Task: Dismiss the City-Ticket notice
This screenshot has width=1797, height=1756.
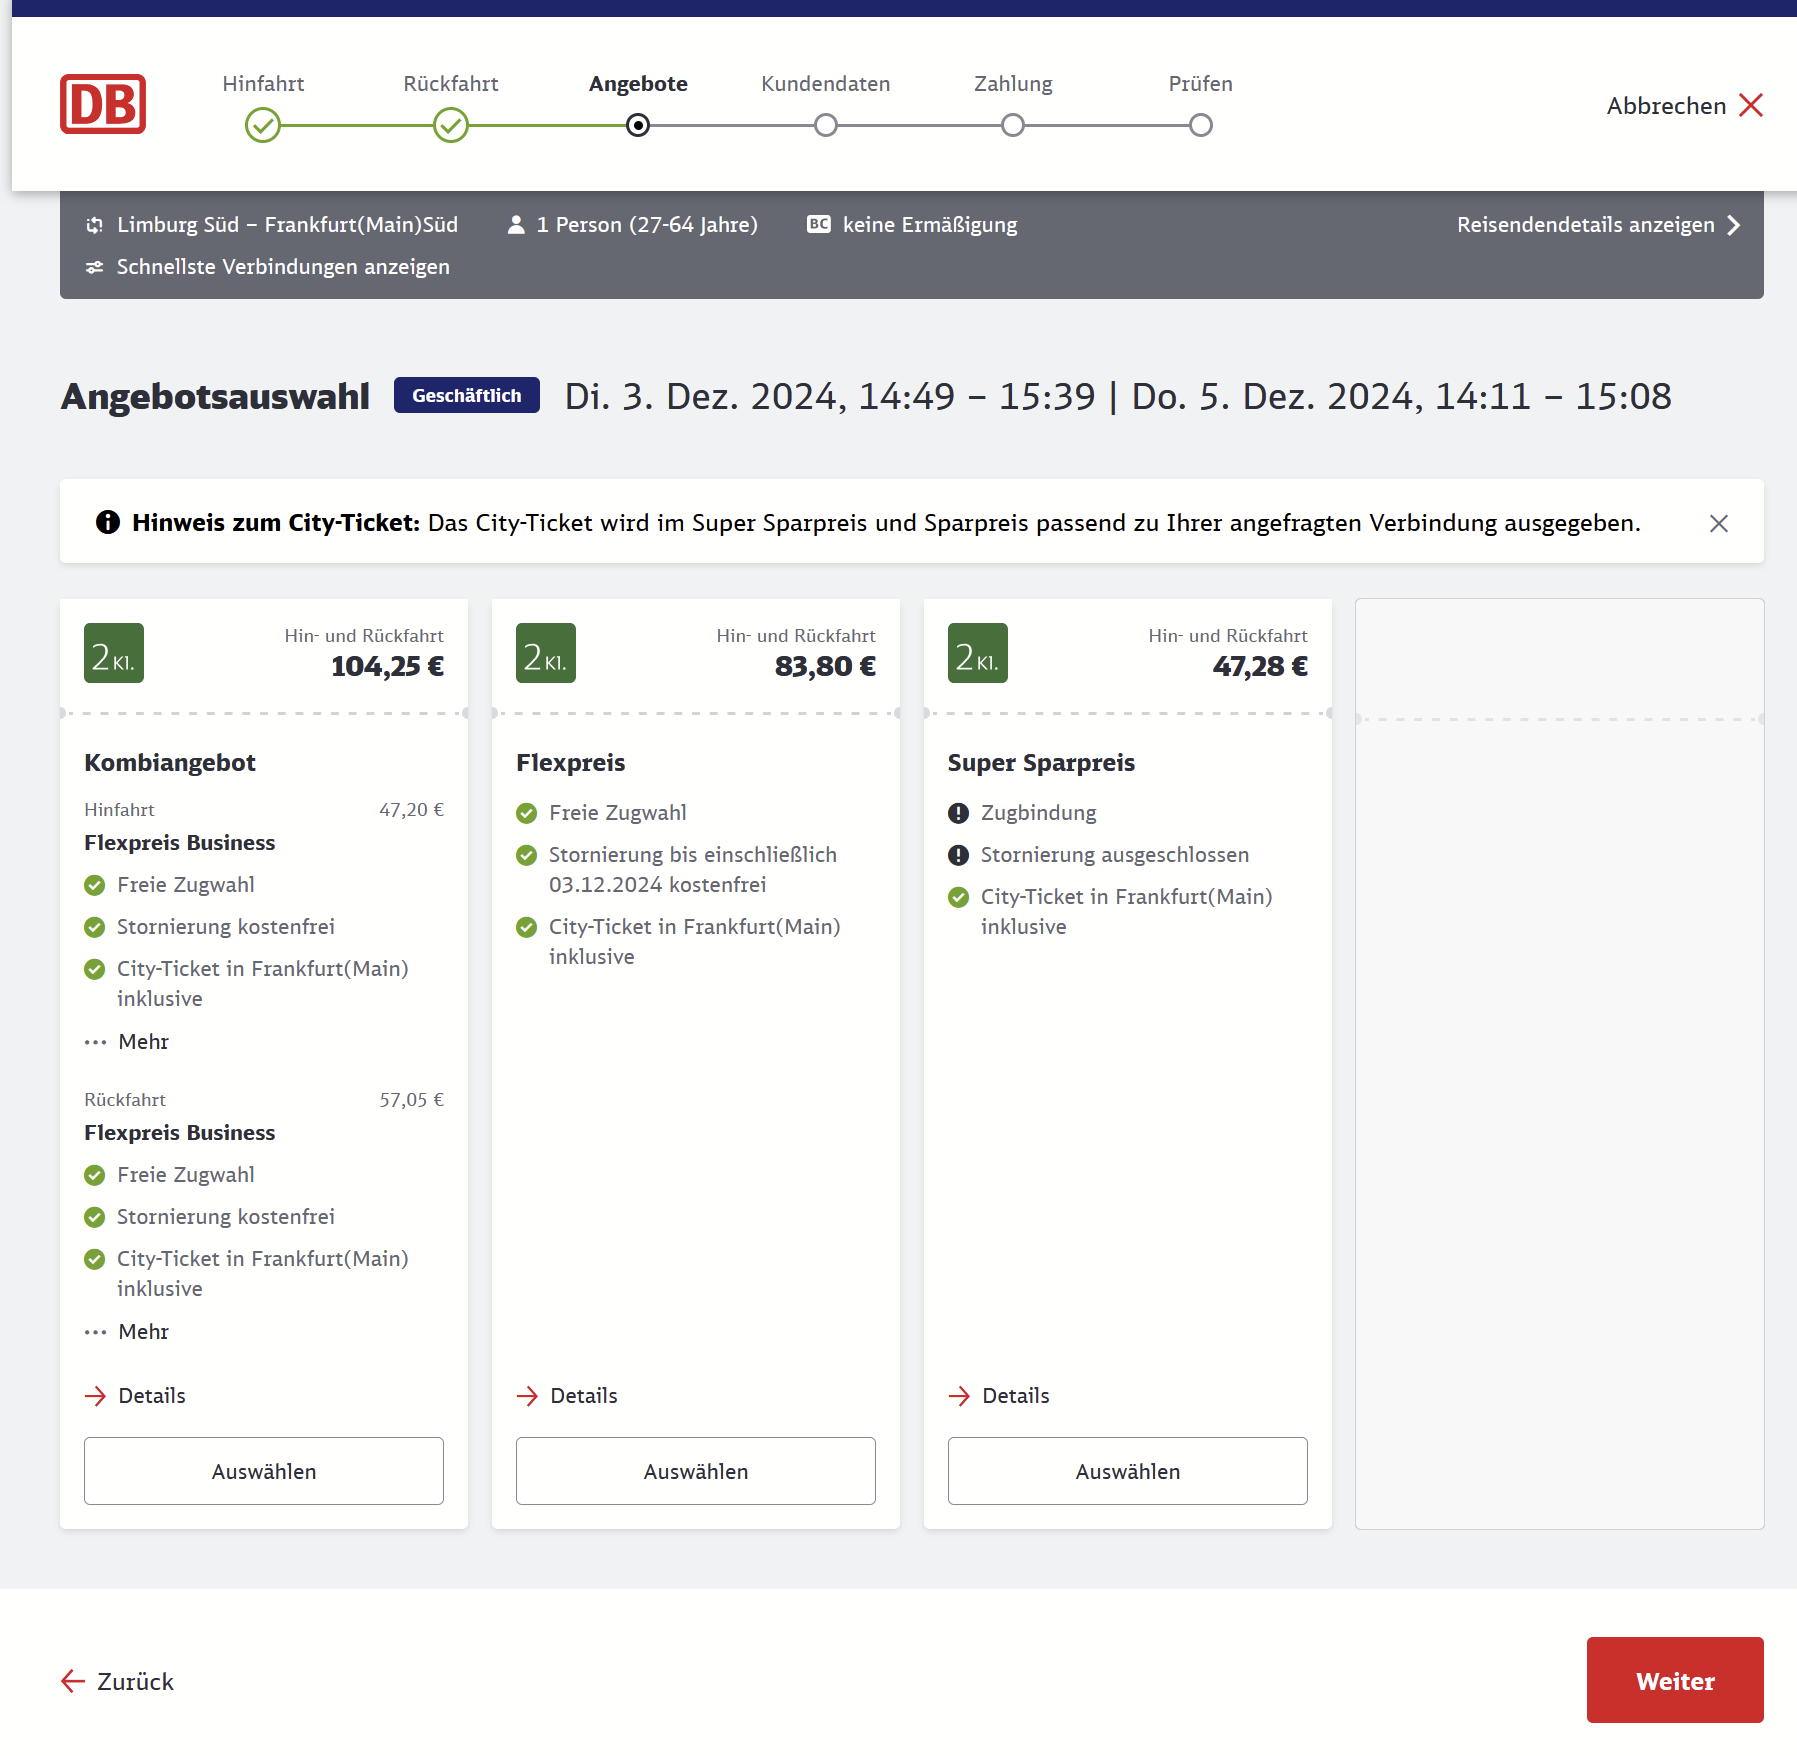Action: [x=1719, y=523]
